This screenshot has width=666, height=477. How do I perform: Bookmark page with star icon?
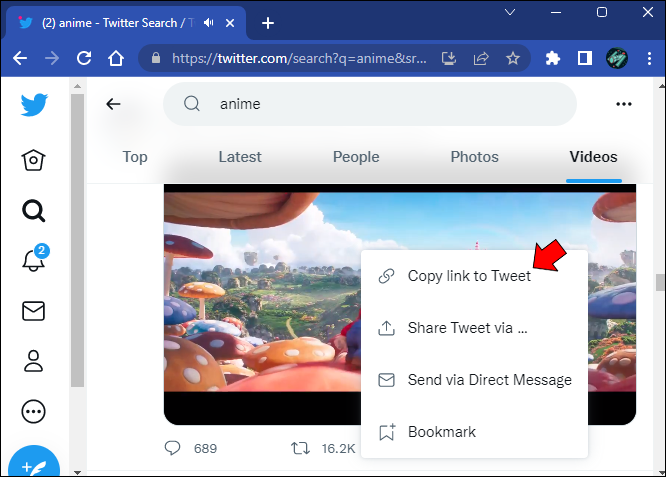(x=513, y=58)
